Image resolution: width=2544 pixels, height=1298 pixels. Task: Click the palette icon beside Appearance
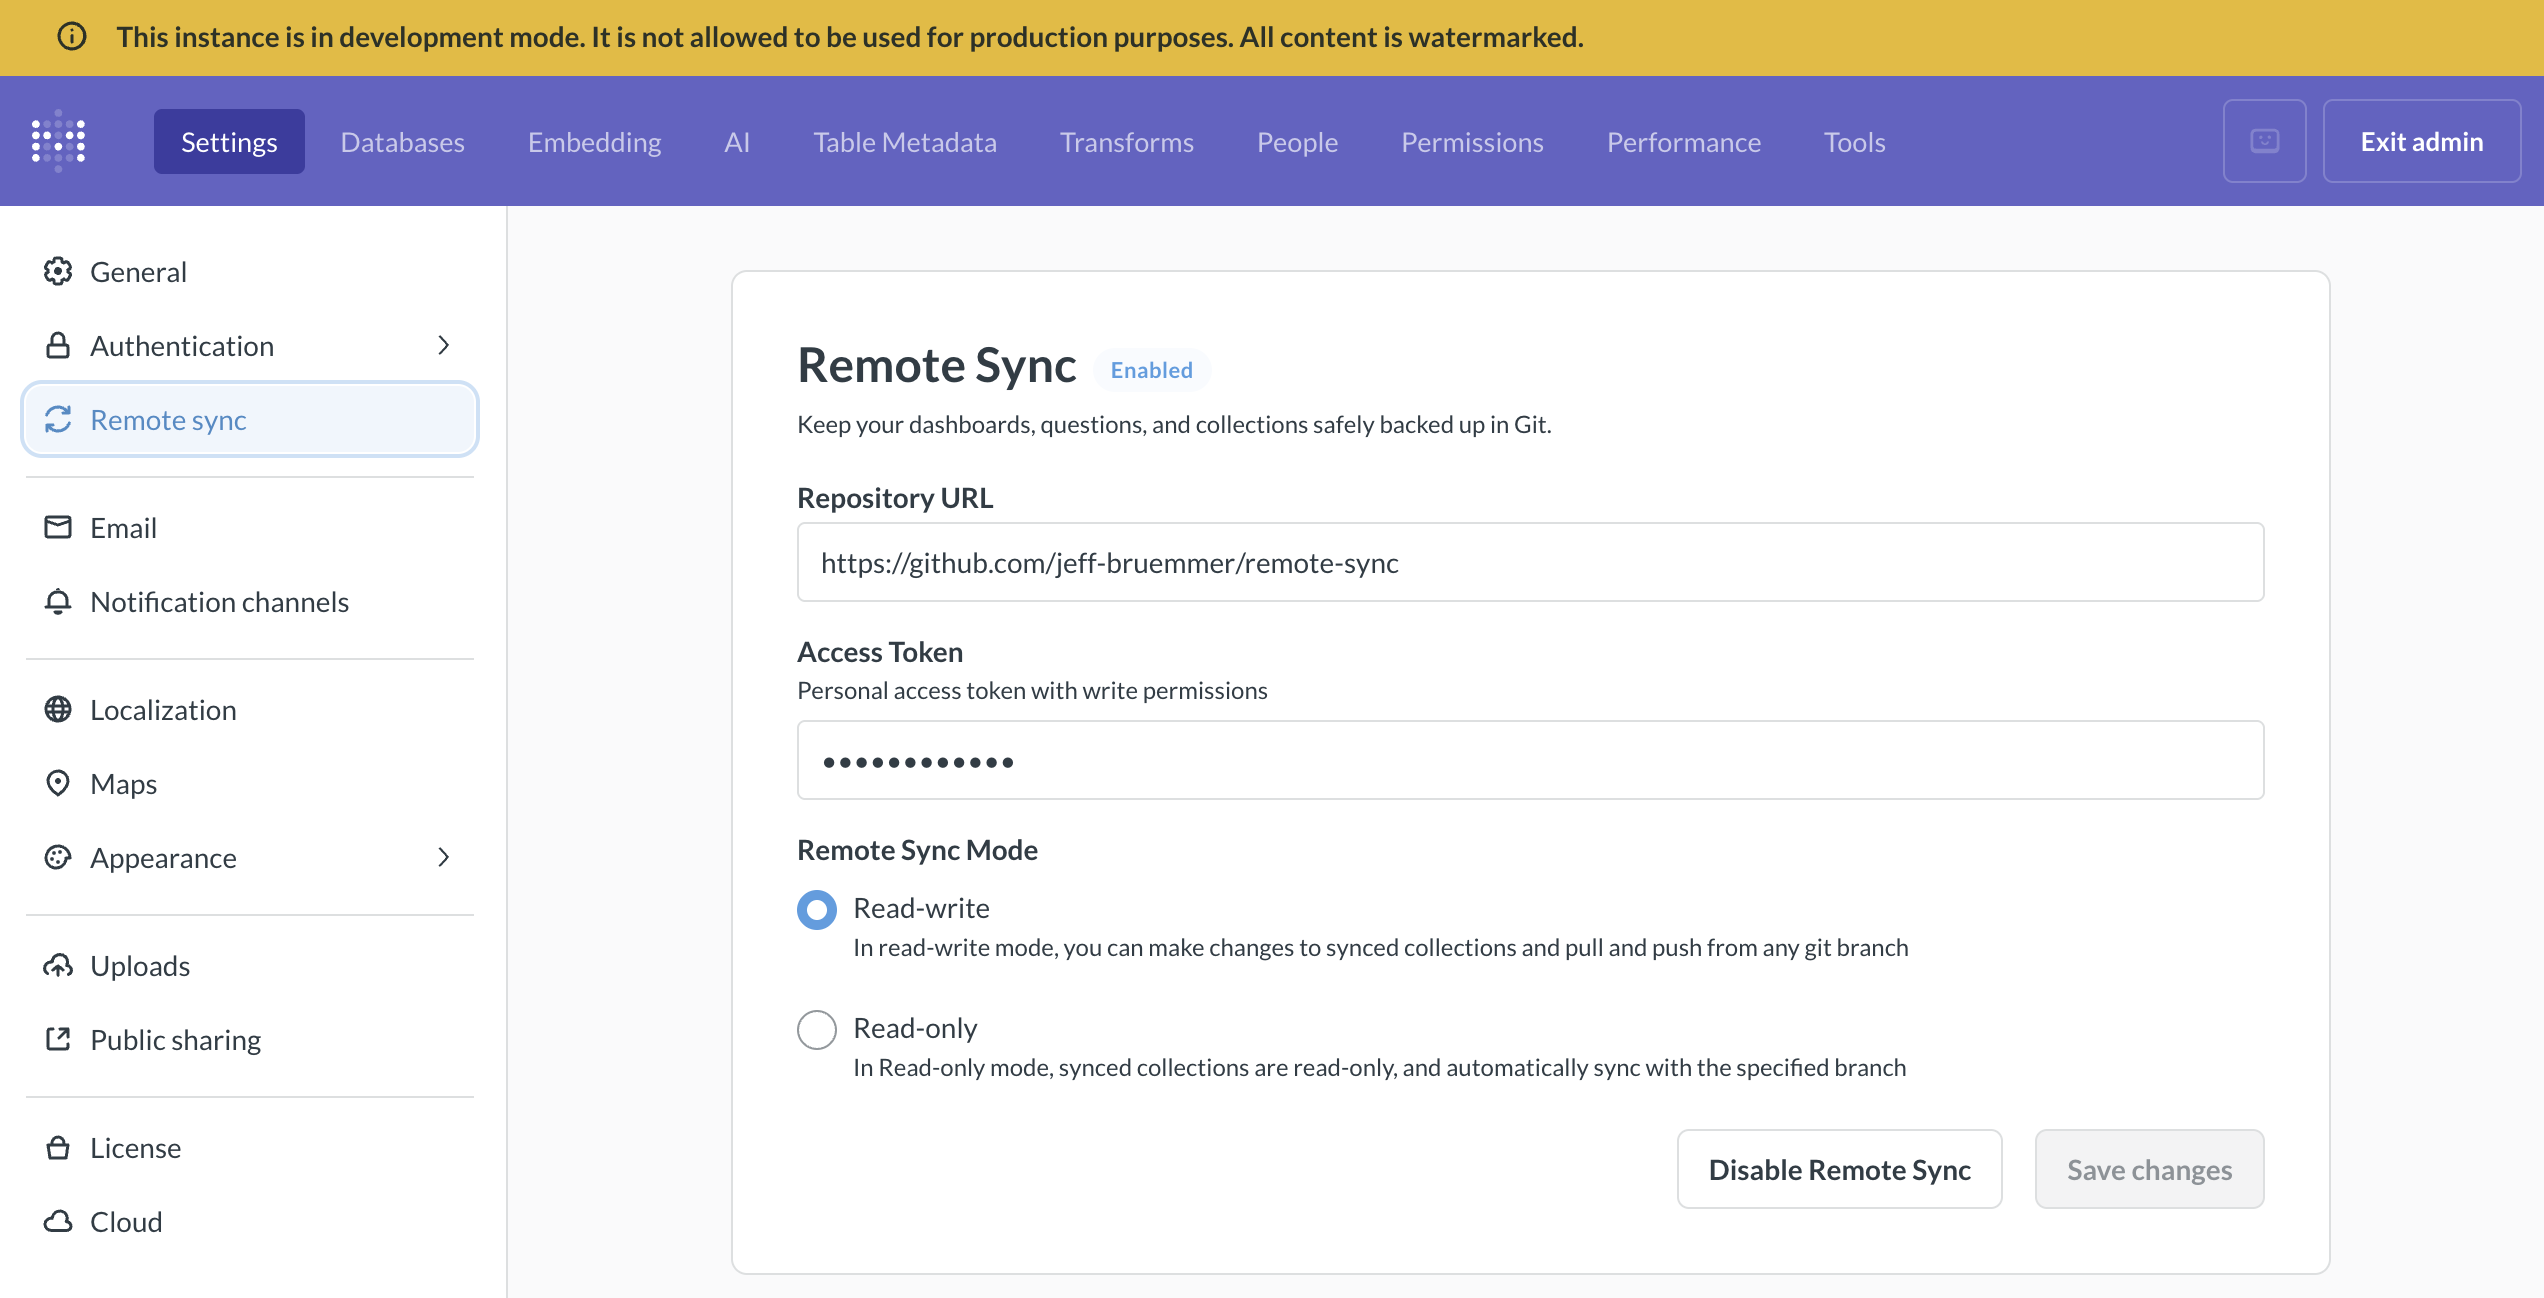pyautogui.click(x=57, y=857)
